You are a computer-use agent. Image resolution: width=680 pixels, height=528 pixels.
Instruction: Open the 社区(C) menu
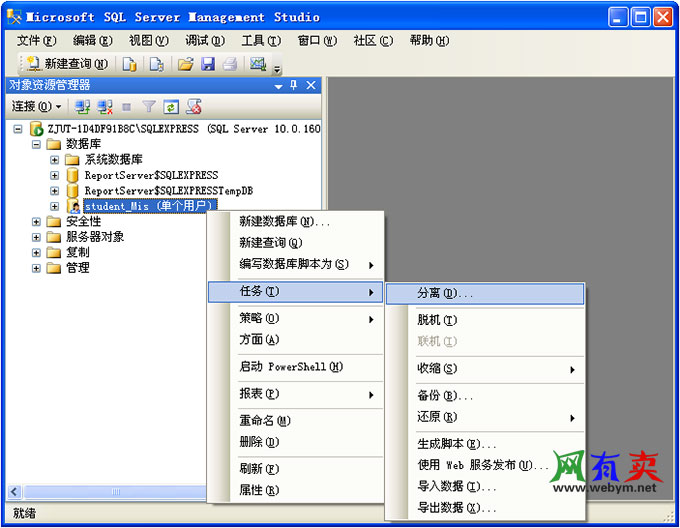[x=373, y=41]
